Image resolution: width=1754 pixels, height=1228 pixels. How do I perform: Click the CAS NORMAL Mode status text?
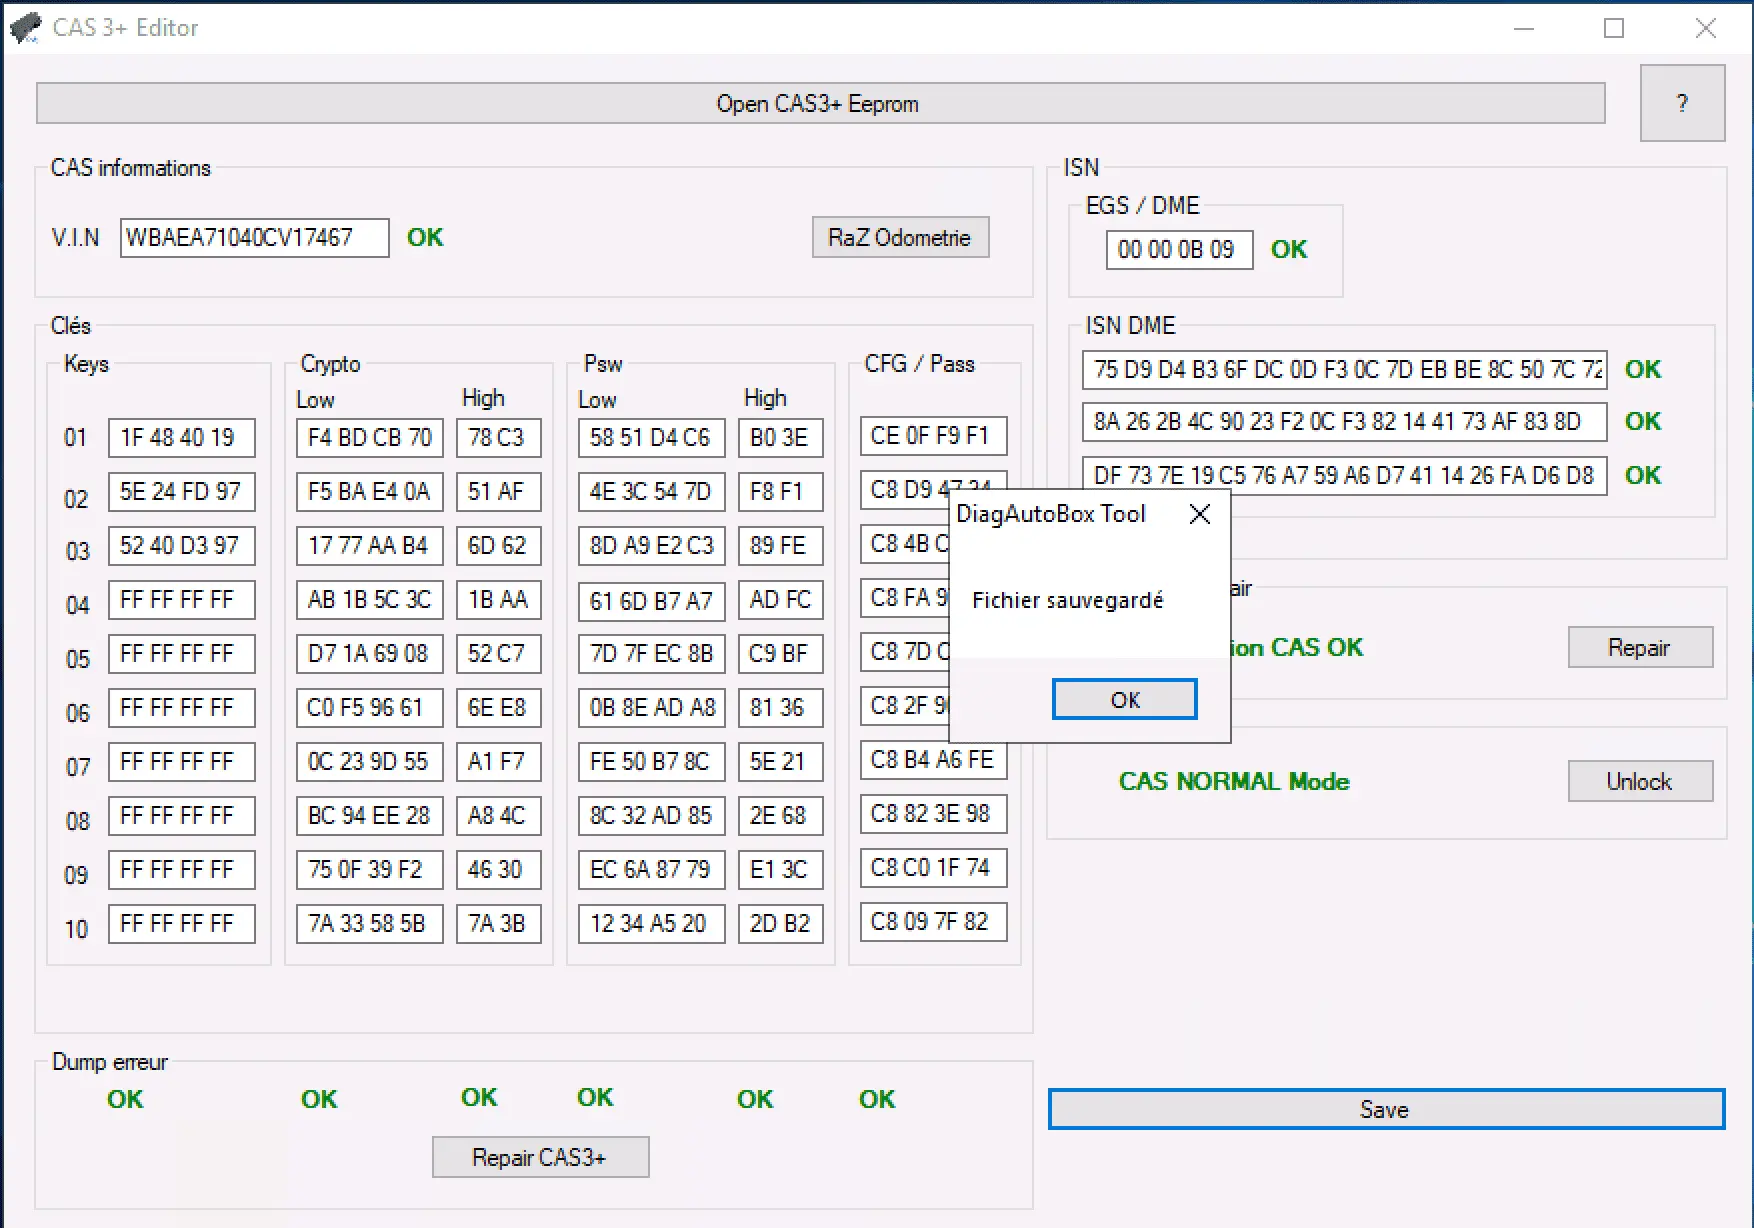[1234, 781]
